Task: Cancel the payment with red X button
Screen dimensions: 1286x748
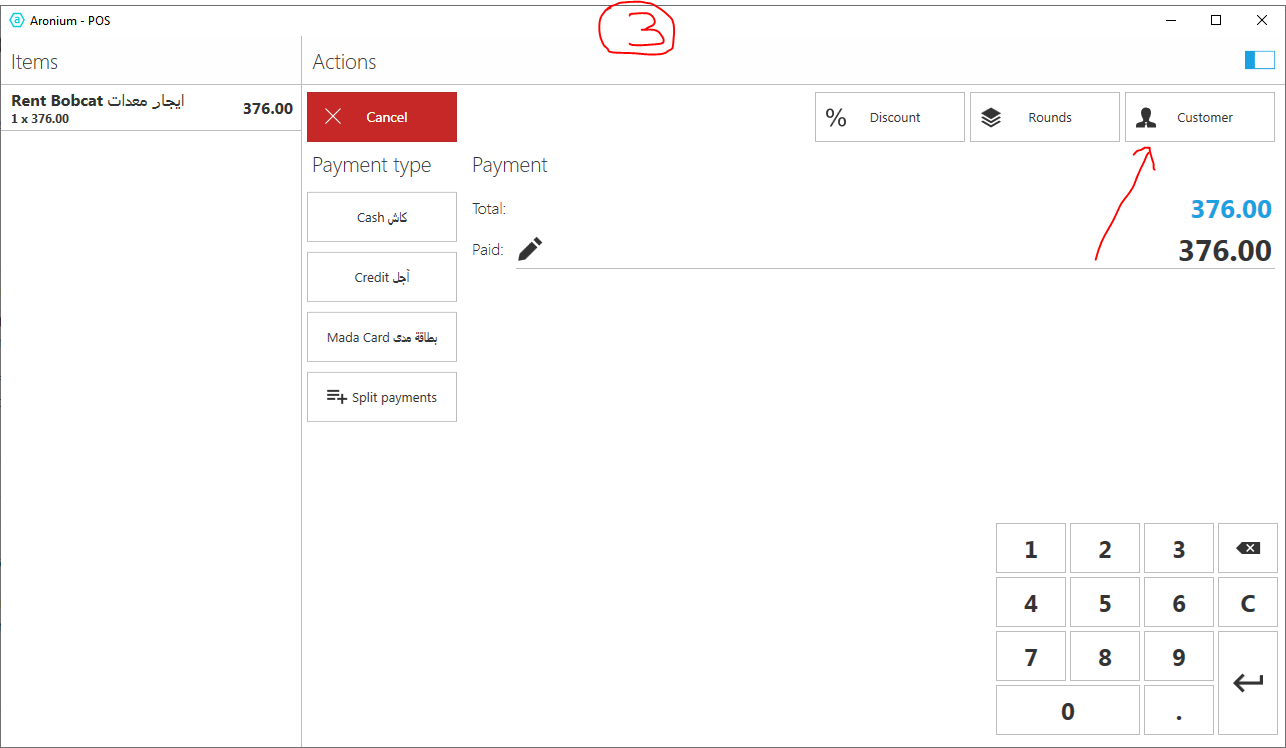Action: (381, 117)
